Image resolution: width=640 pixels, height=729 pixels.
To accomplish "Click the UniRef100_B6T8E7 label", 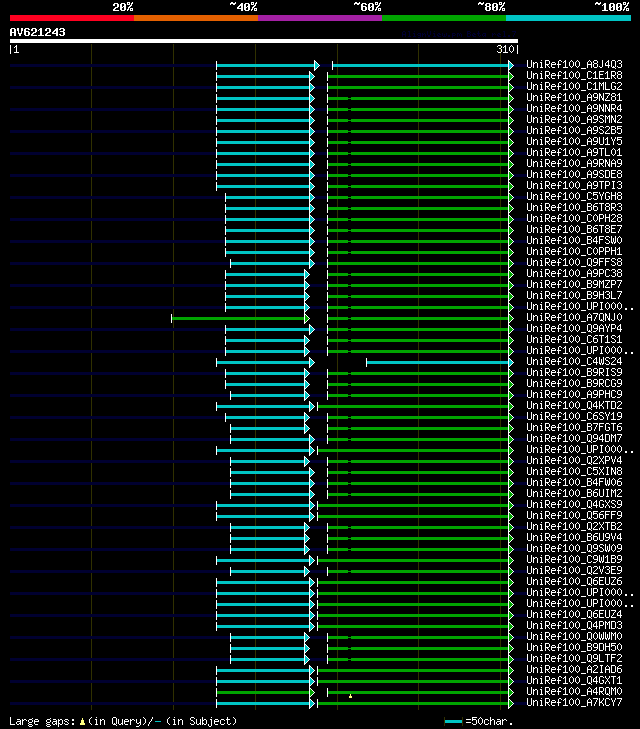I will pos(574,230).
